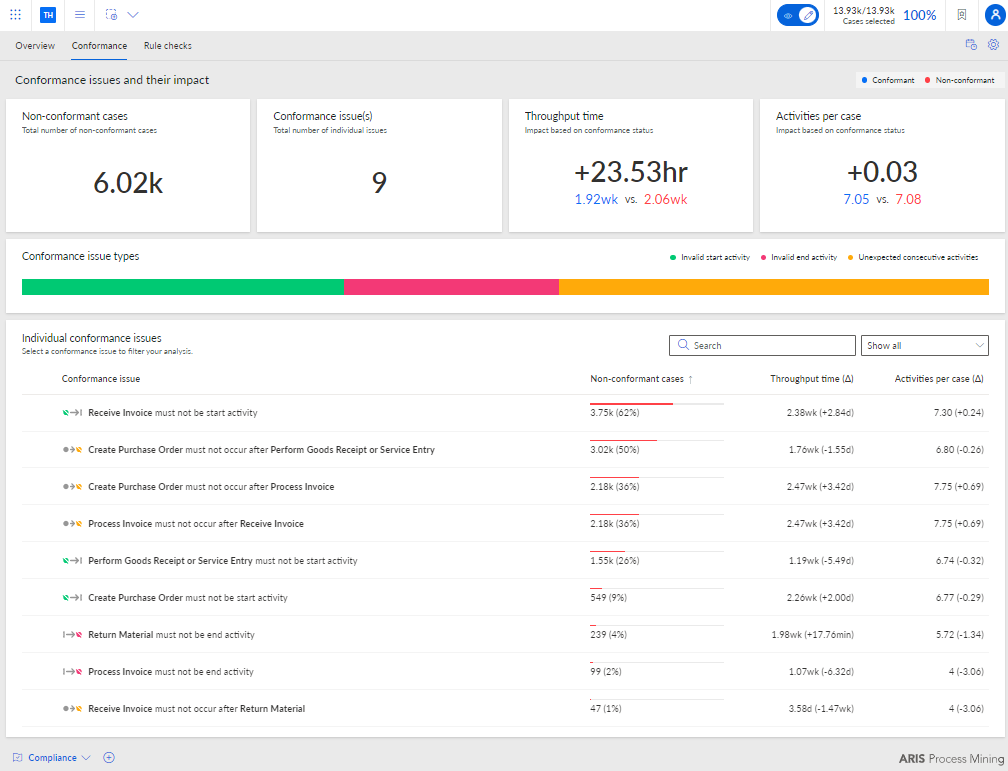Toggle Unexpected consecutive activities legend entry

[x=913, y=257]
